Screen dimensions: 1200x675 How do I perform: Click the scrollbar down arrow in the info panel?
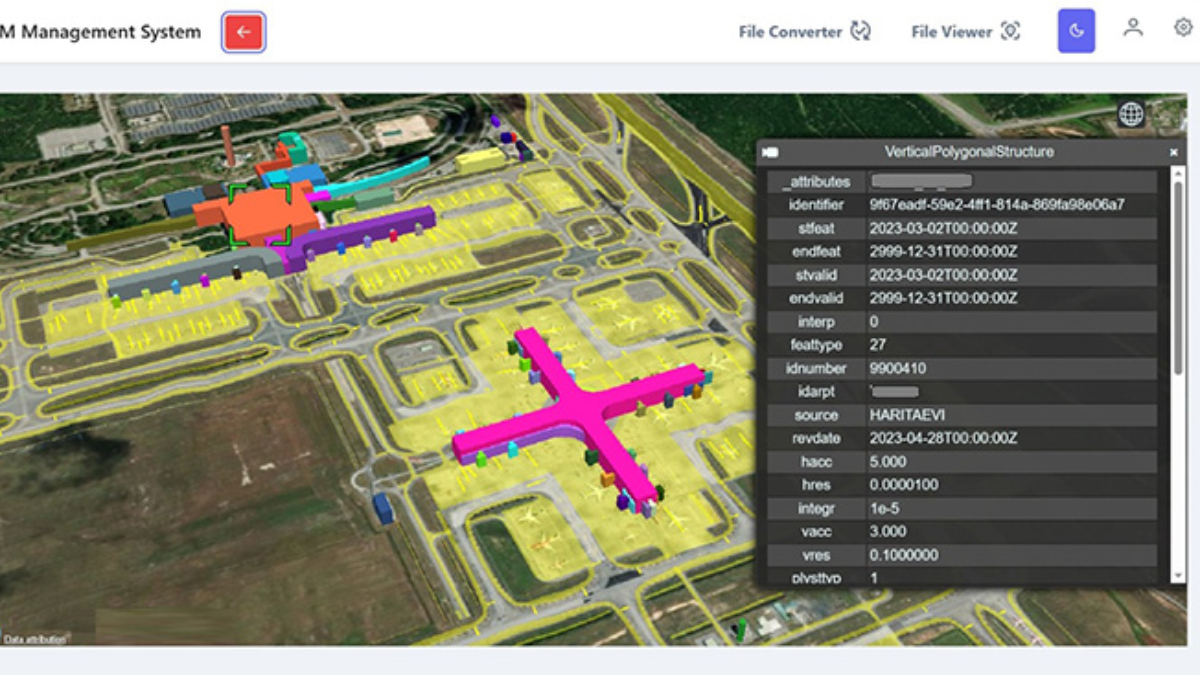[x=1180, y=577]
